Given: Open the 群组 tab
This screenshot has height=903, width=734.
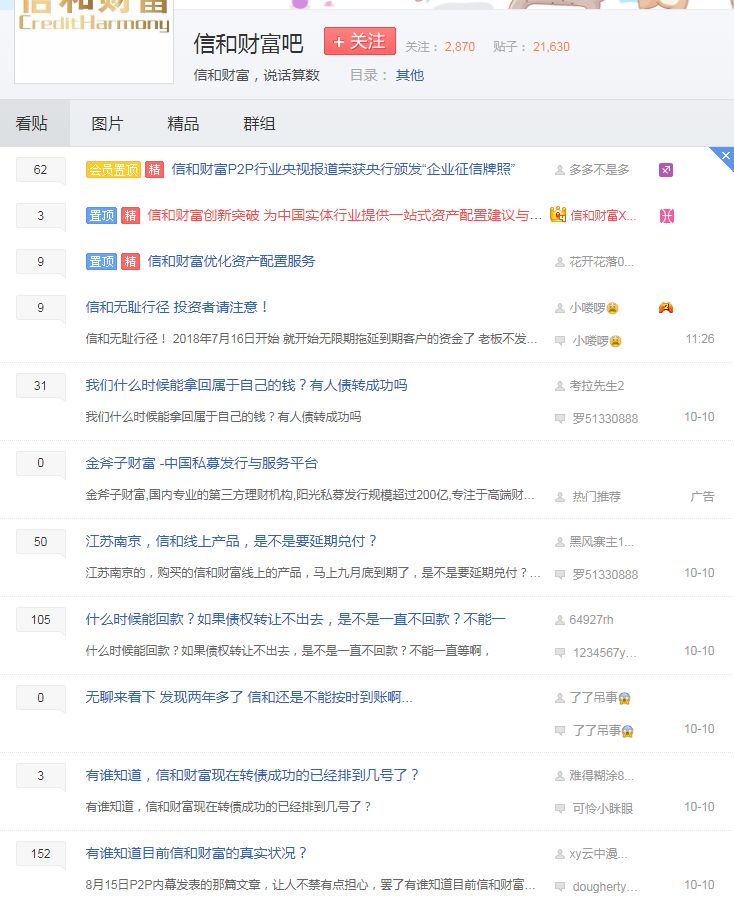Looking at the screenshot, I should [x=259, y=123].
